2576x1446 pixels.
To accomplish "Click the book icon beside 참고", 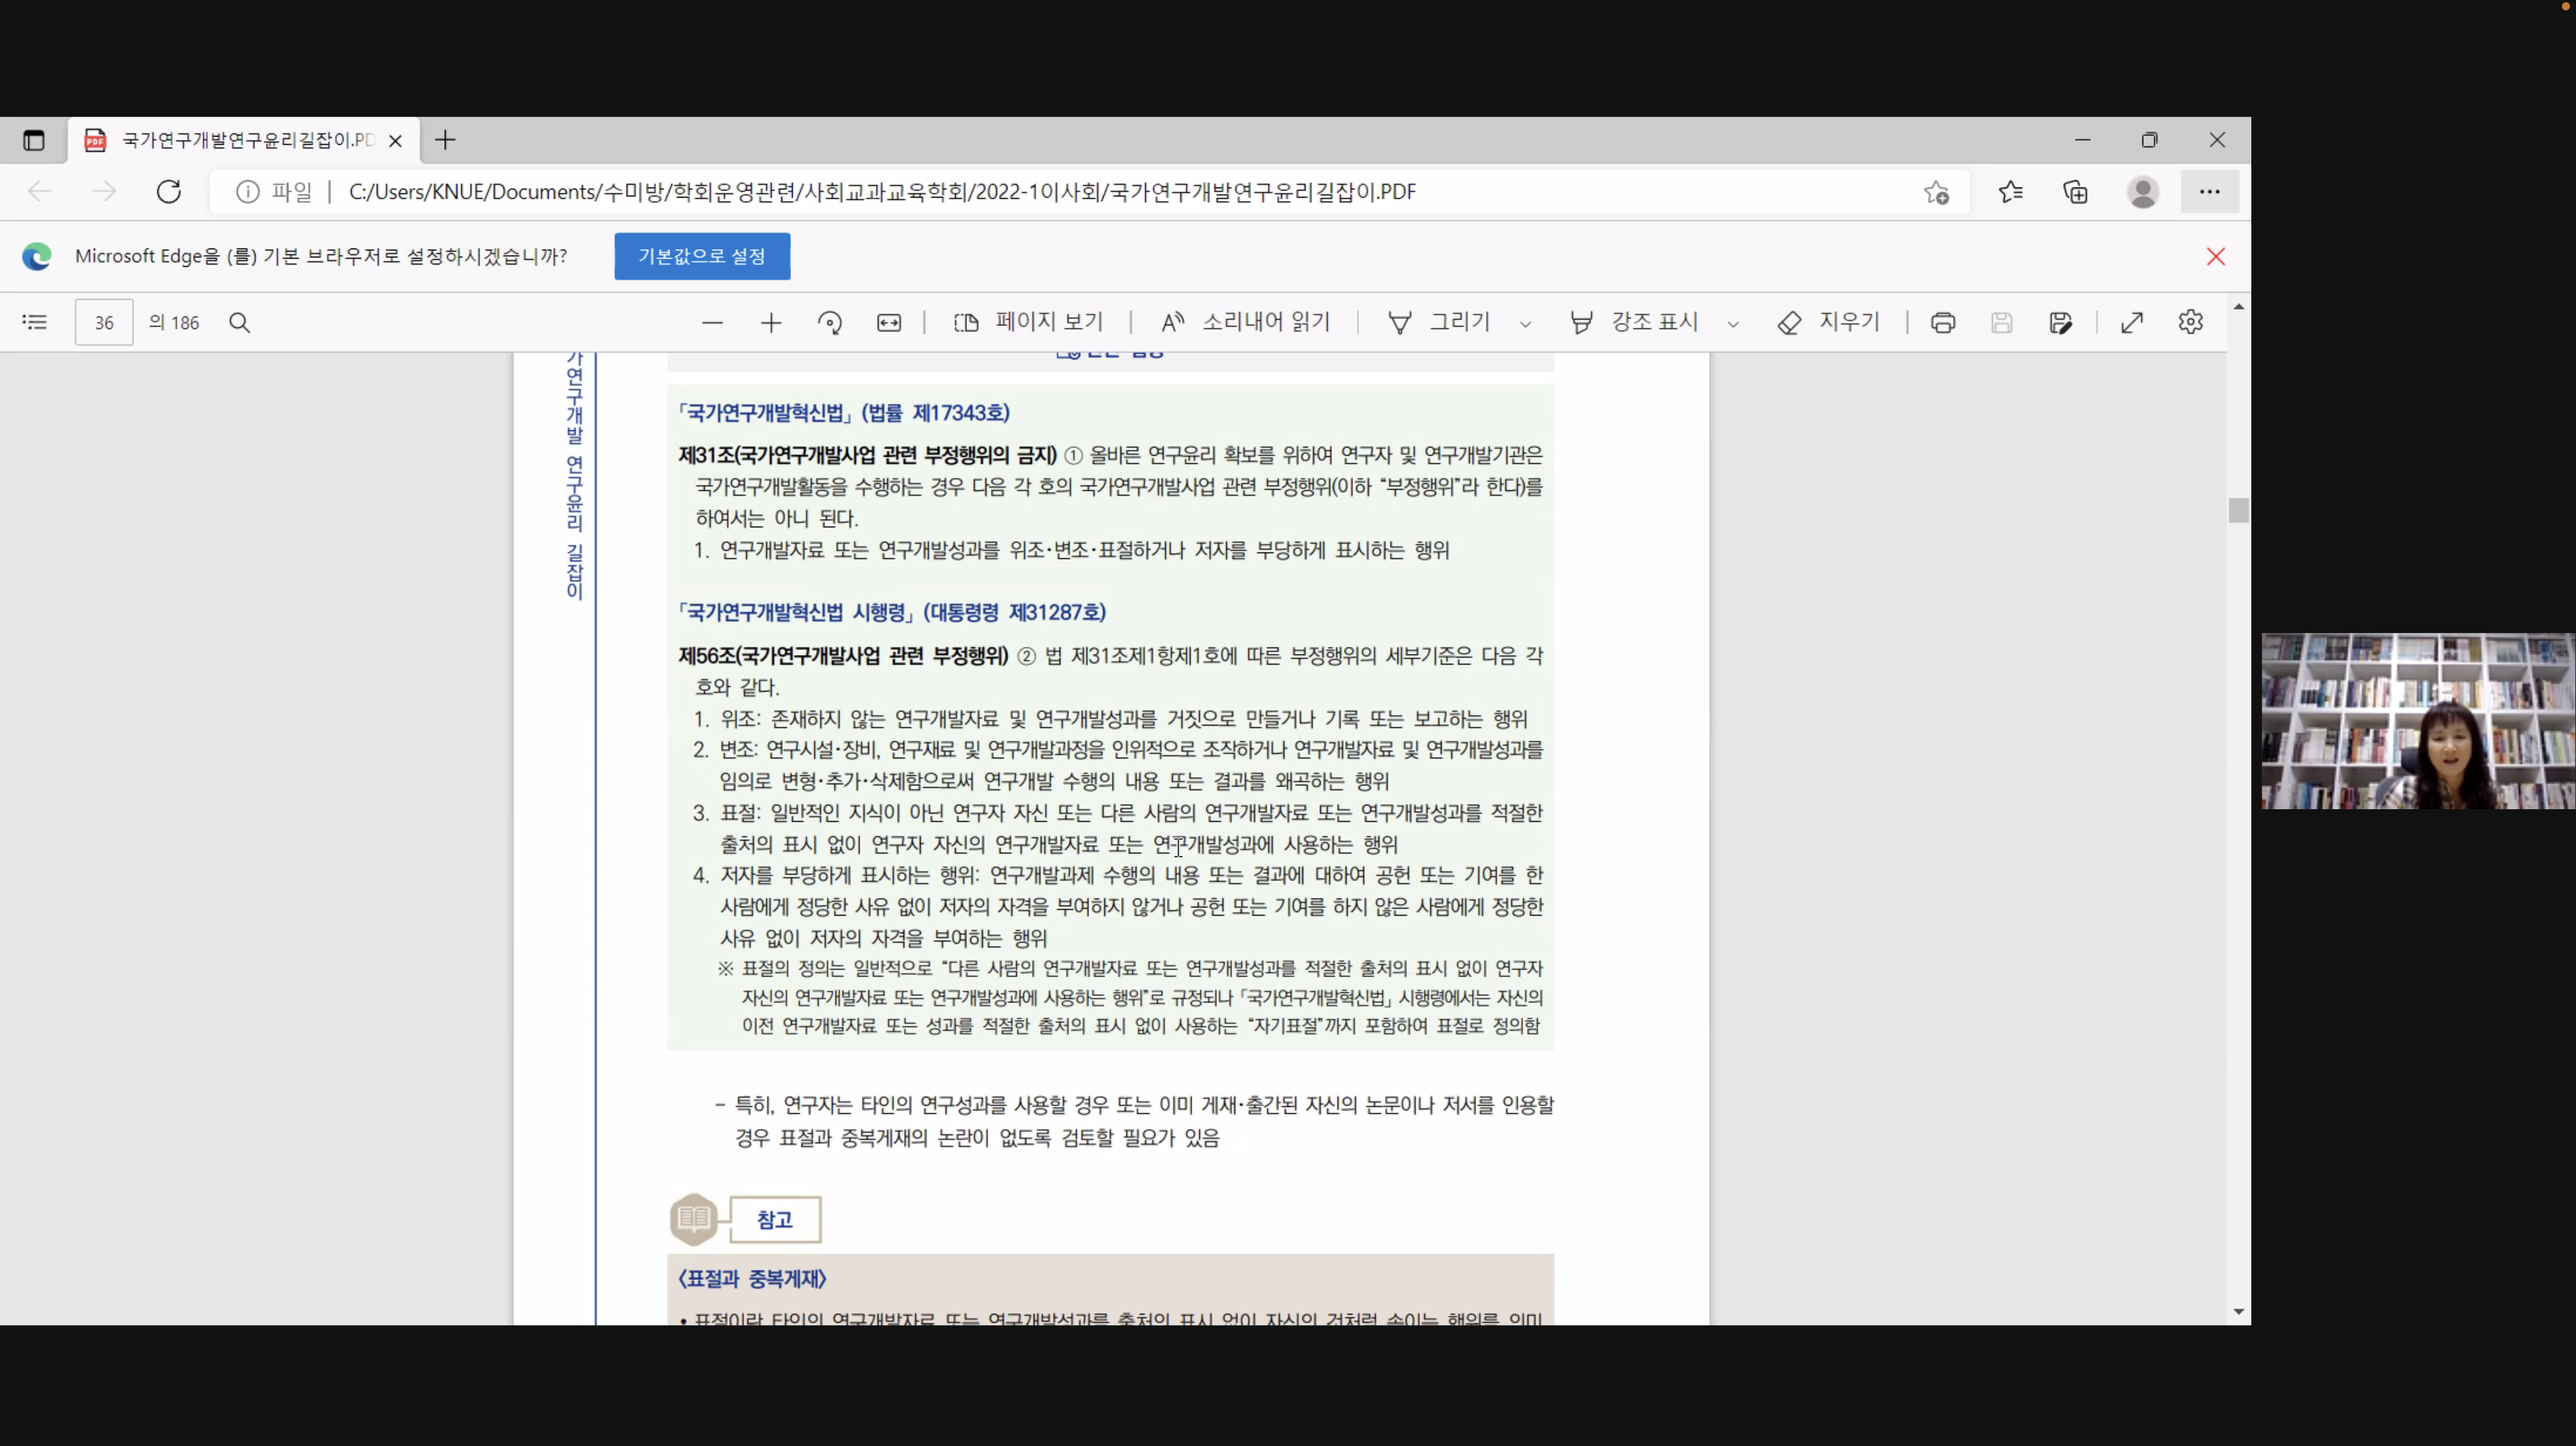I will pos(694,1219).
